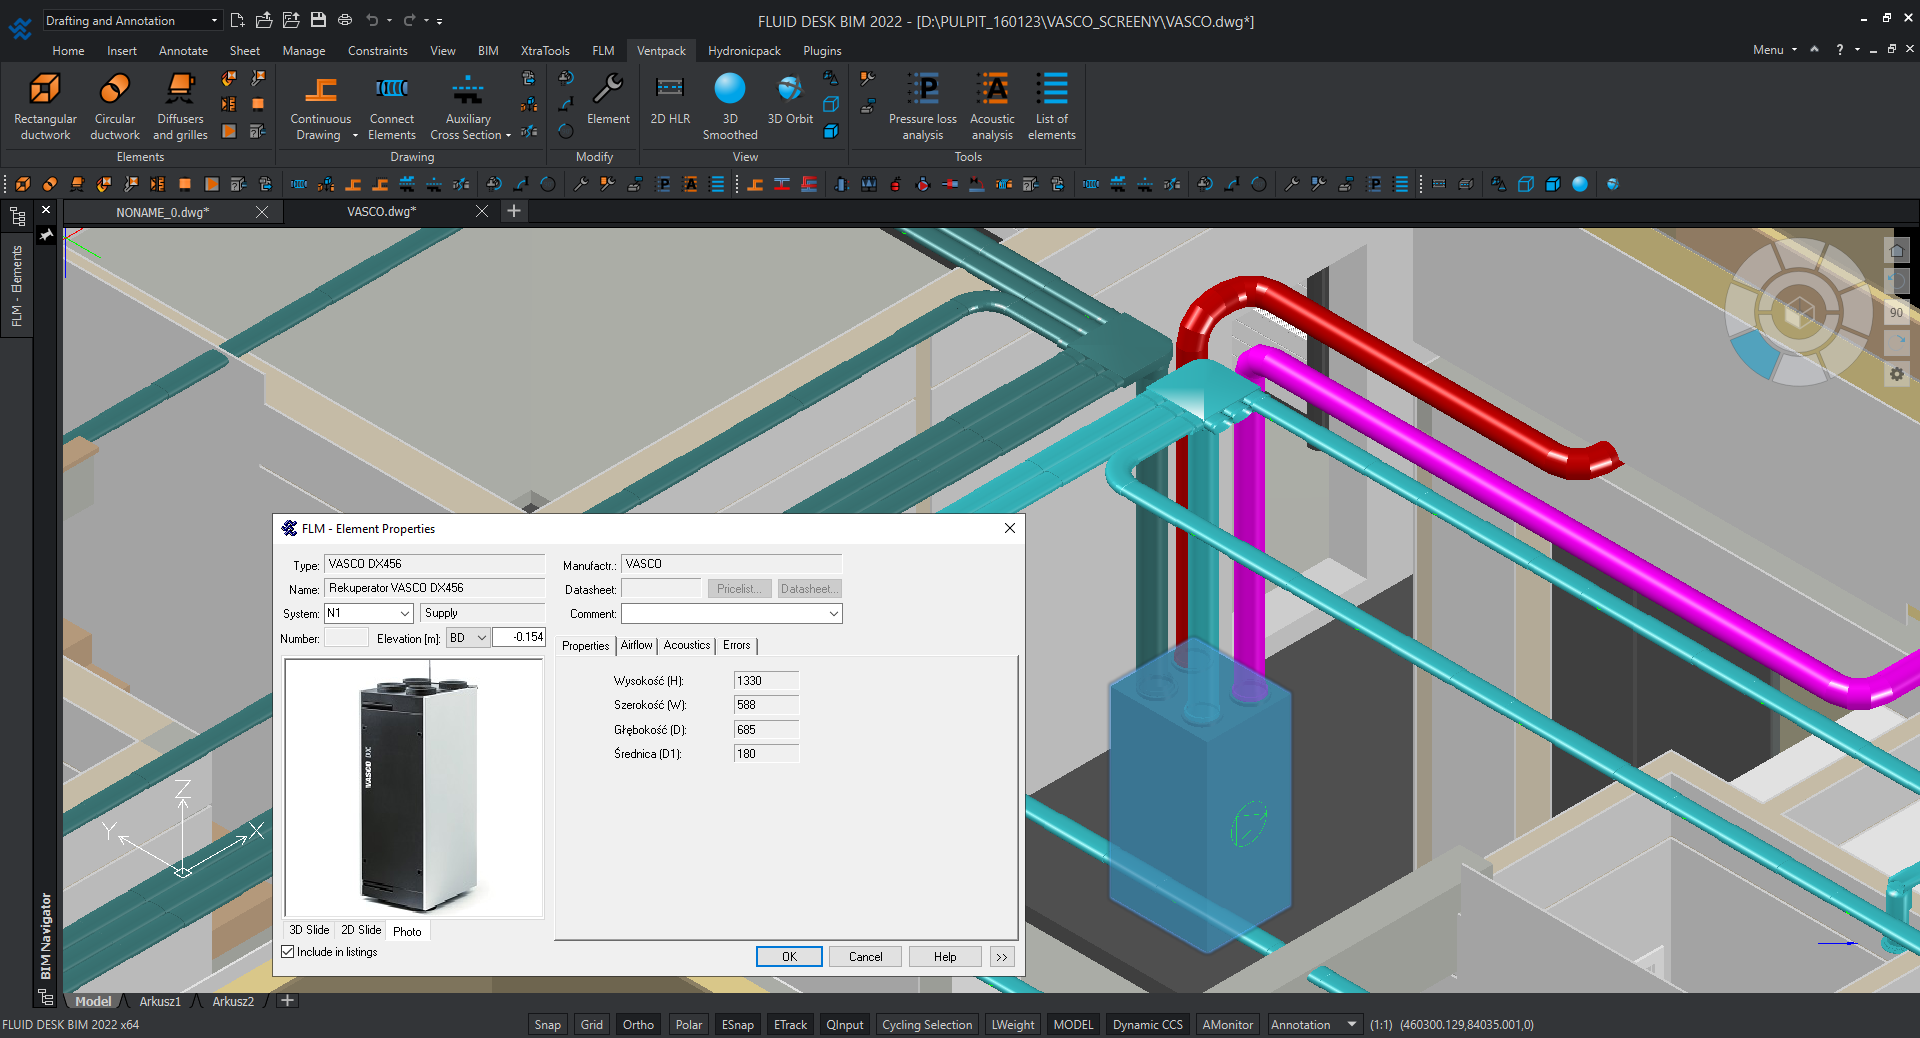Click the Wysokość (H) value field
This screenshot has height=1038, width=1920.
click(766, 681)
